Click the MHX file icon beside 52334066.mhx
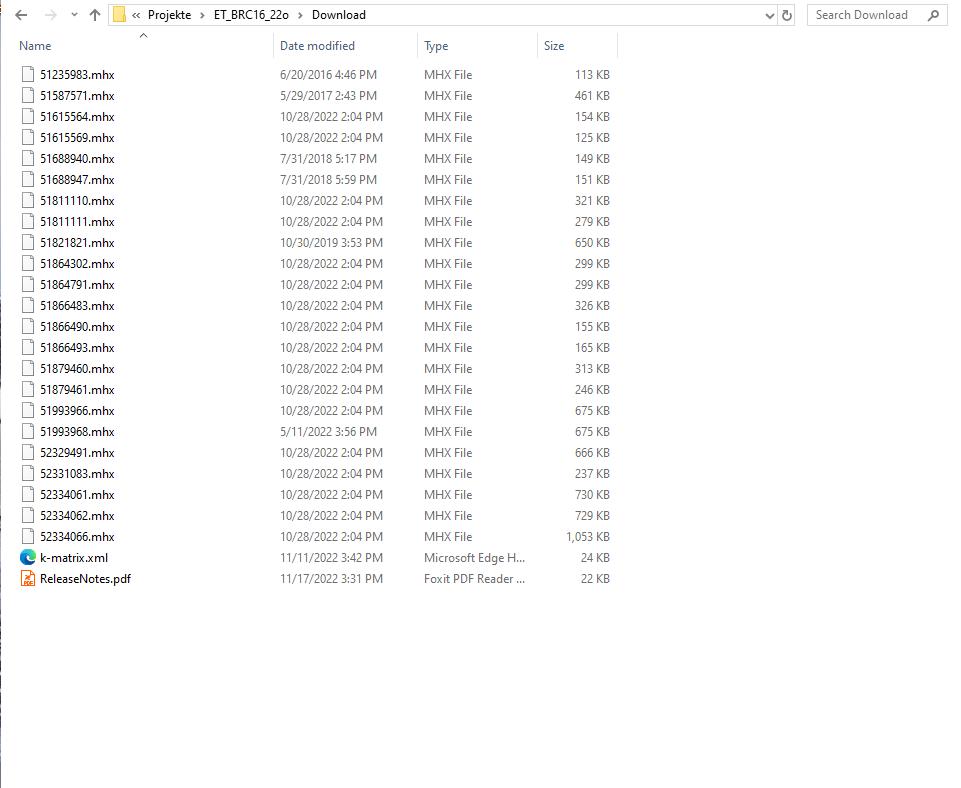The height and width of the screenshot is (788, 961). tap(26, 536)
